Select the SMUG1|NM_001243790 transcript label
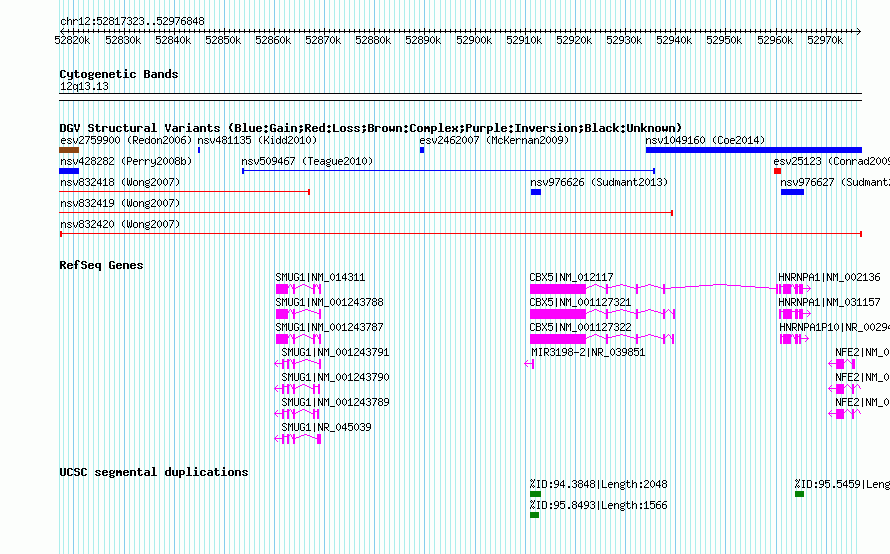 [335, 377]
